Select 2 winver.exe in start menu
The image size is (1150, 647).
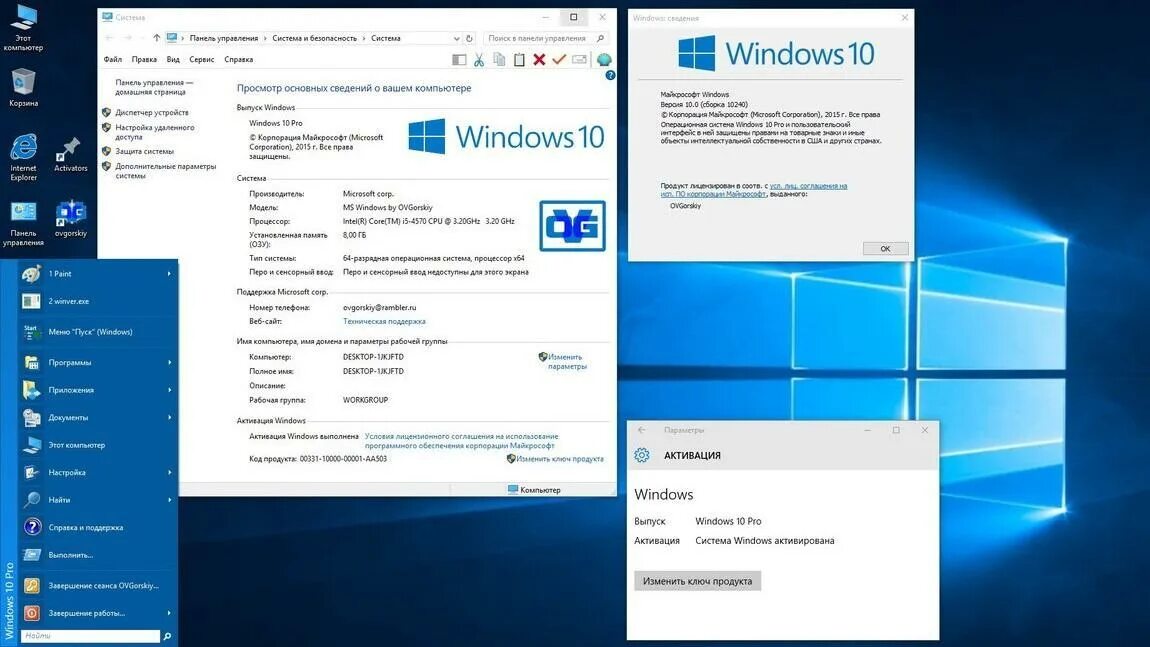pos(98,301)
